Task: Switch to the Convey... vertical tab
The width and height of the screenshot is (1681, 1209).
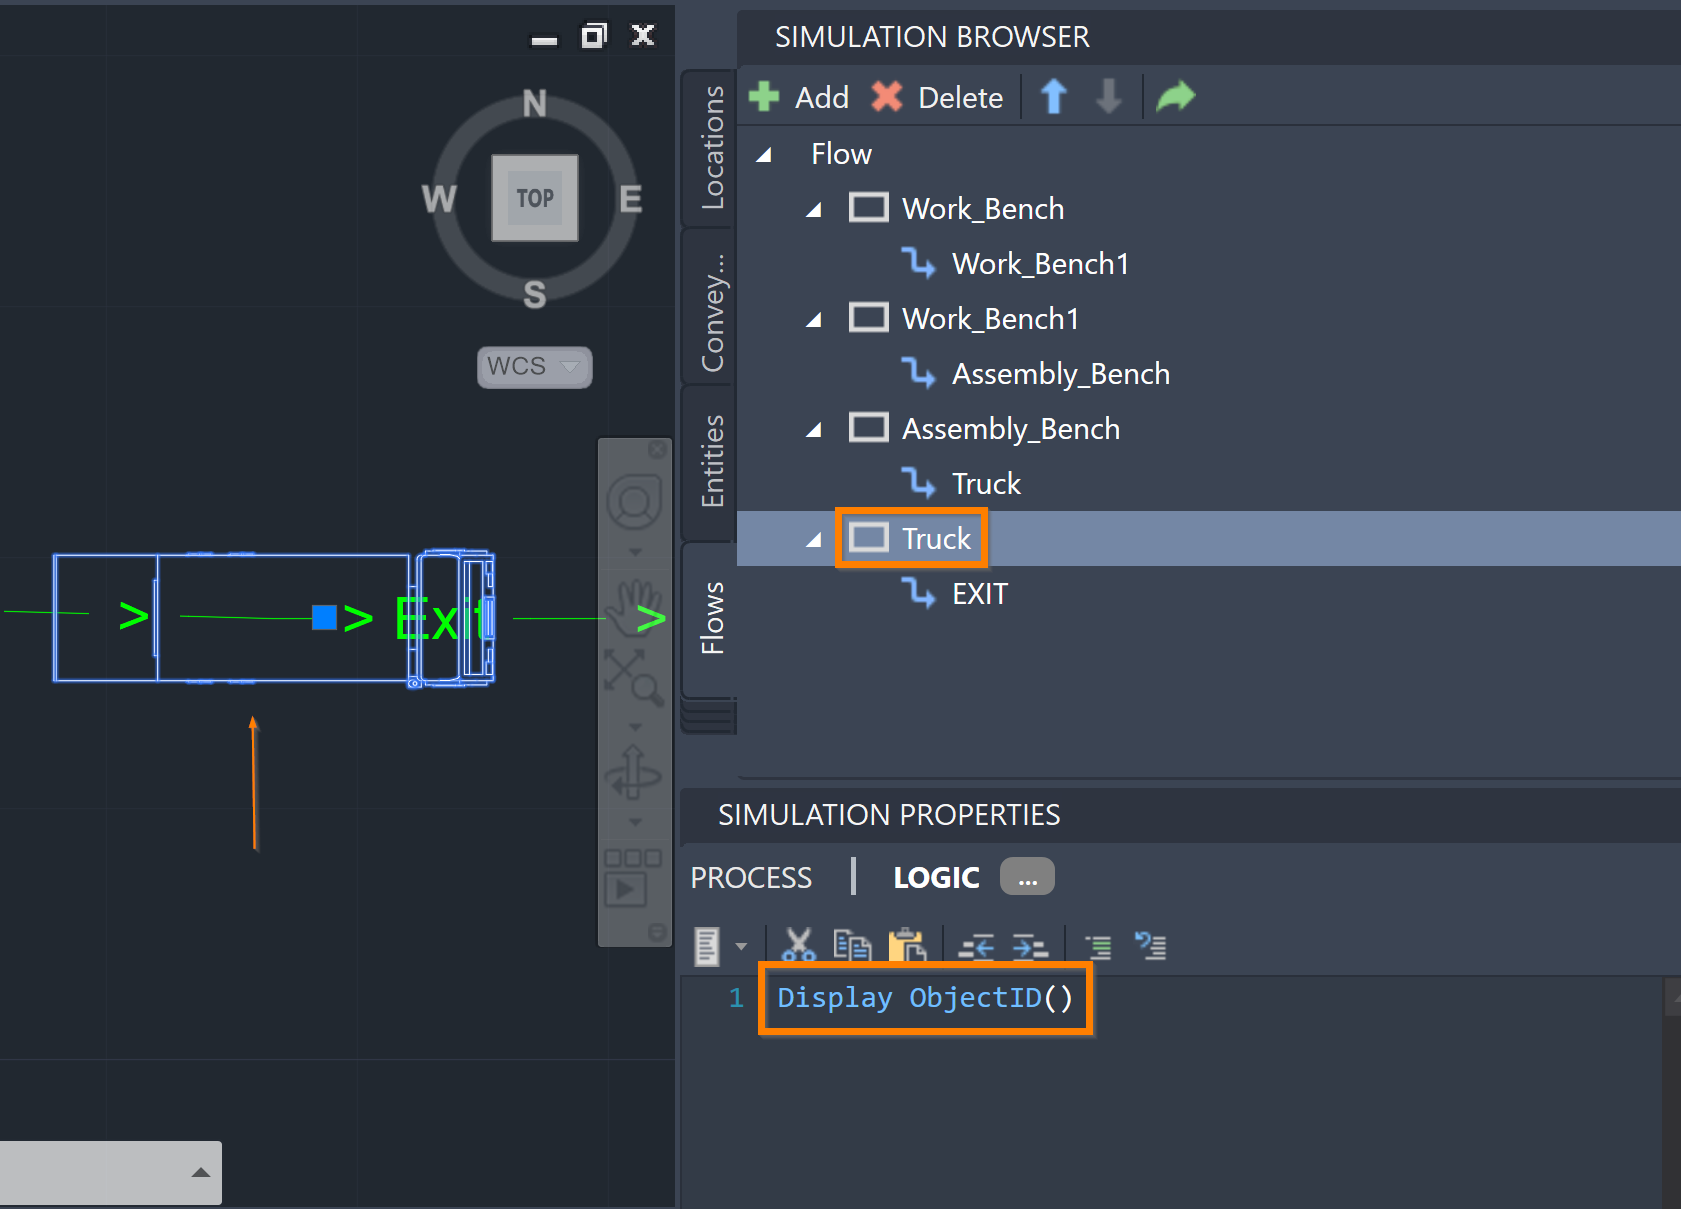Action: point(709,308)
